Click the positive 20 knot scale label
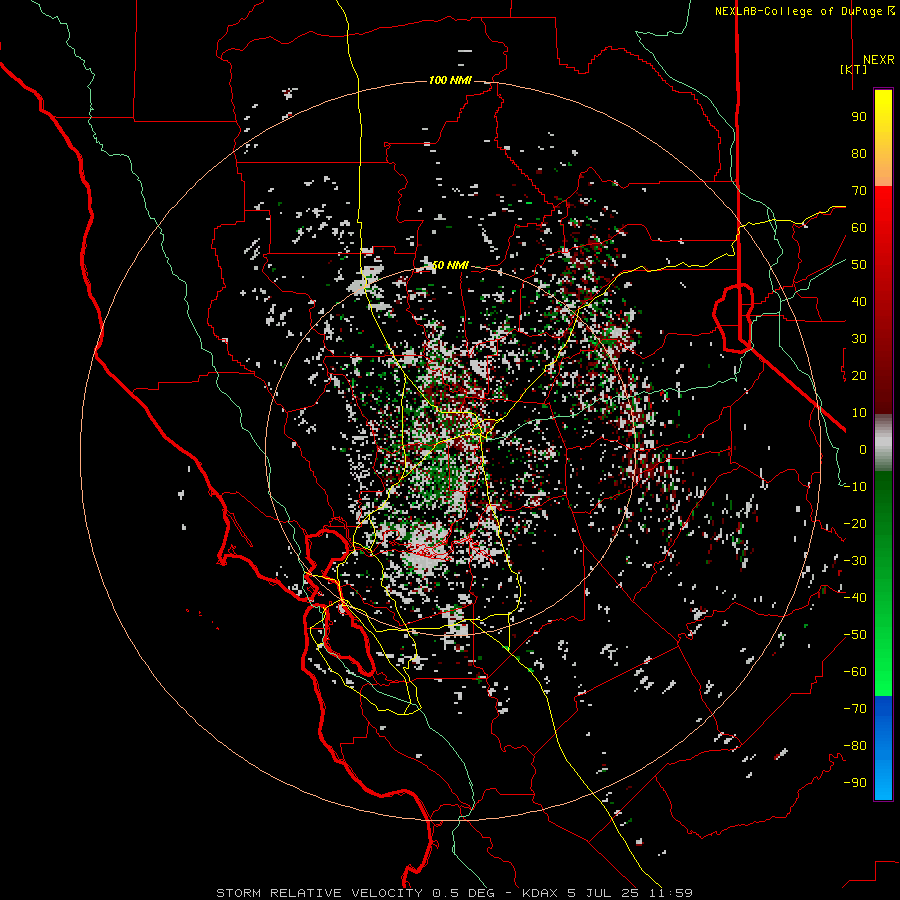 [859, 375]
